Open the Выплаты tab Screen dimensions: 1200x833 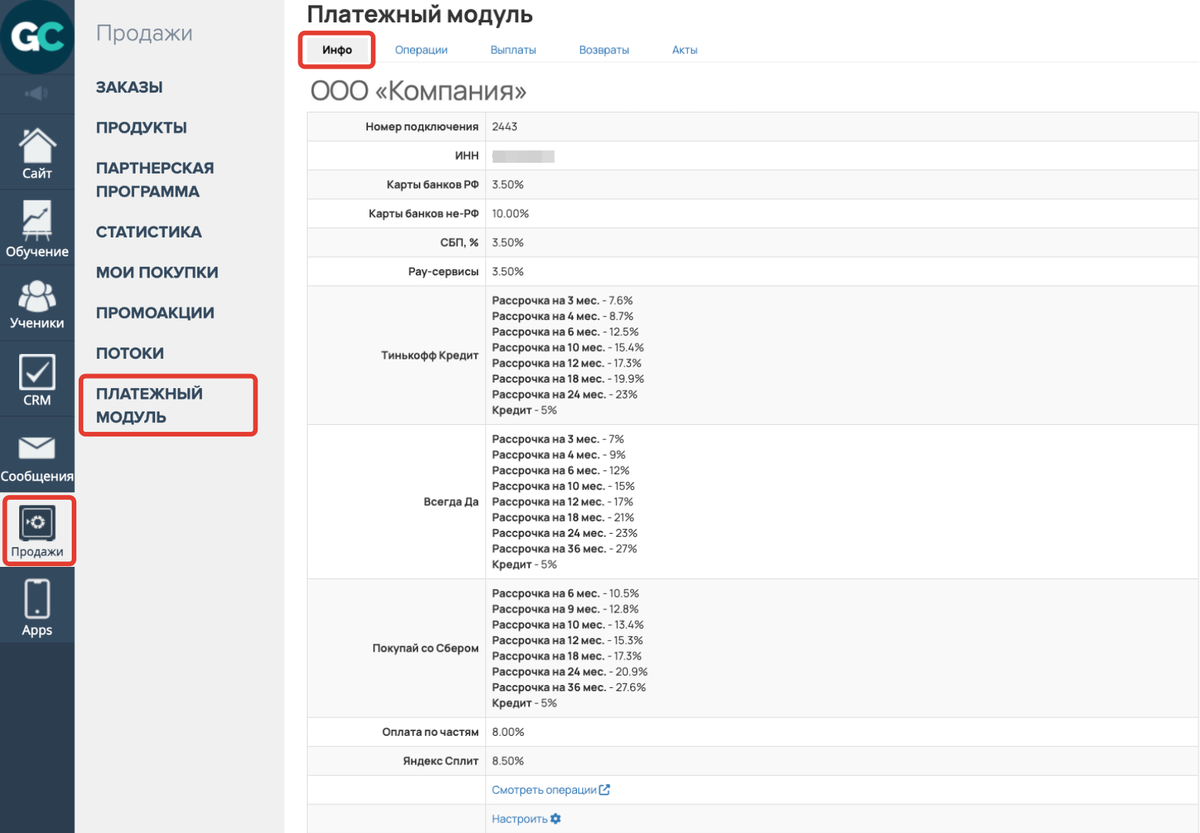513,50
